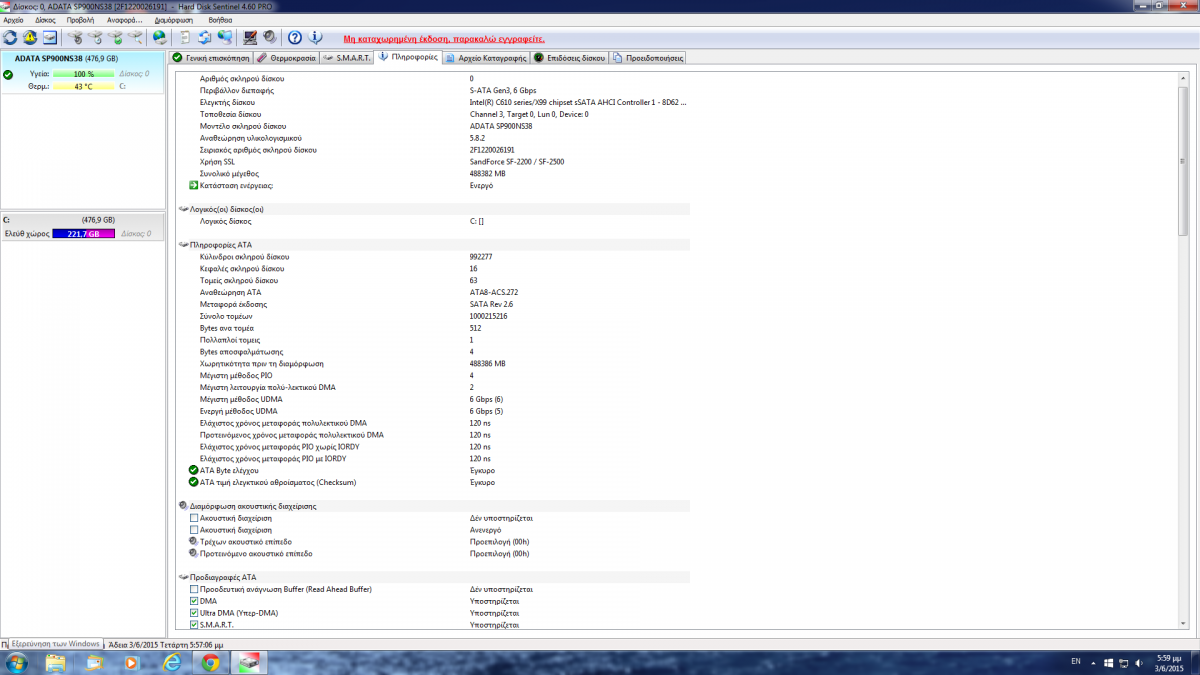Image resolution: width=1200 pixels, height=675 pixels.
Task: Click the SandForce SF-2200 / SF-2500 value
Action: click(x=516, y=162)
